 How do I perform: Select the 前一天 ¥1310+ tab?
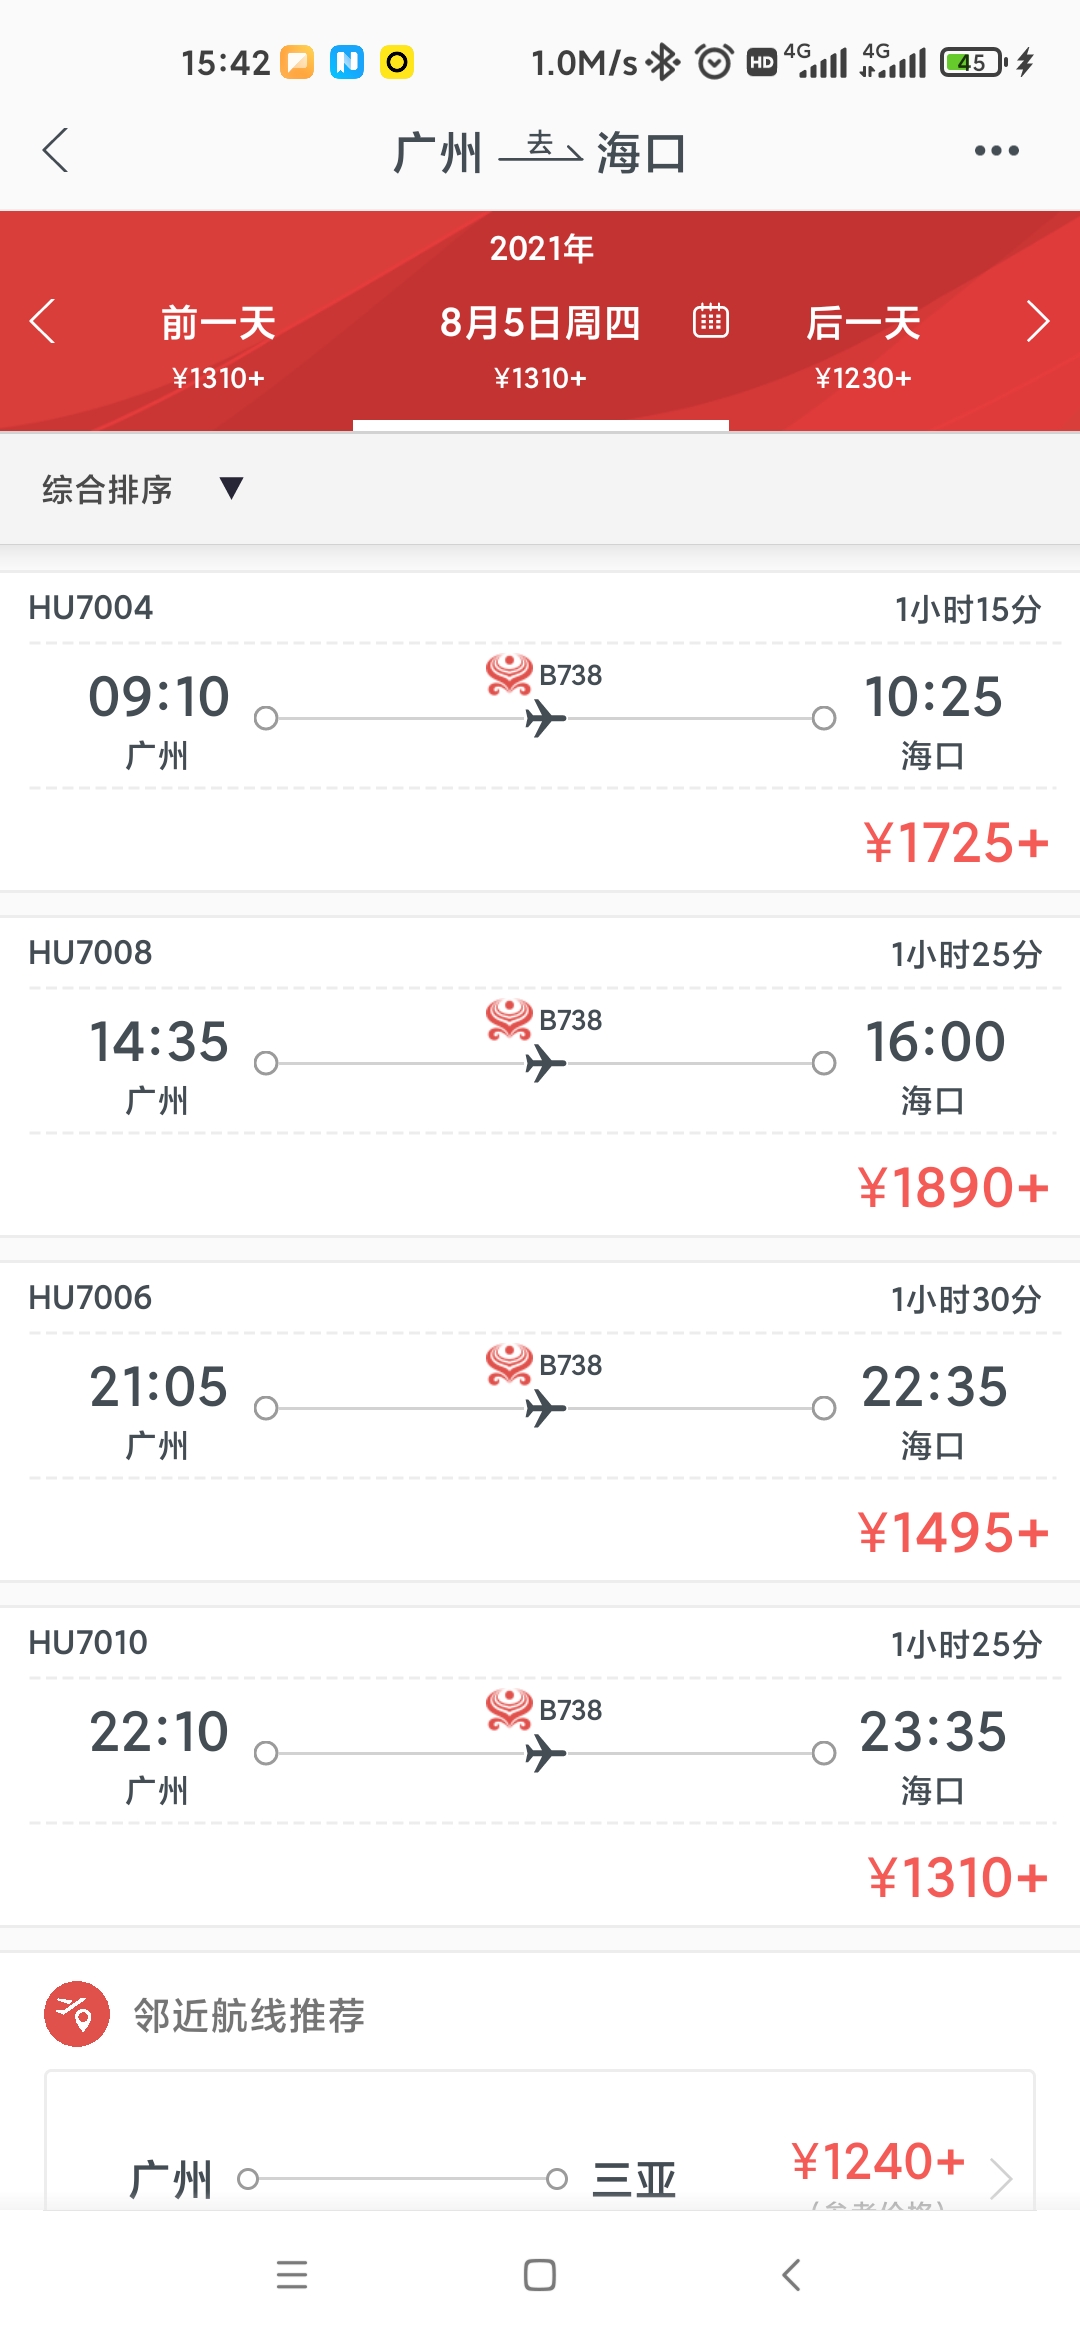tap(218, 346)
